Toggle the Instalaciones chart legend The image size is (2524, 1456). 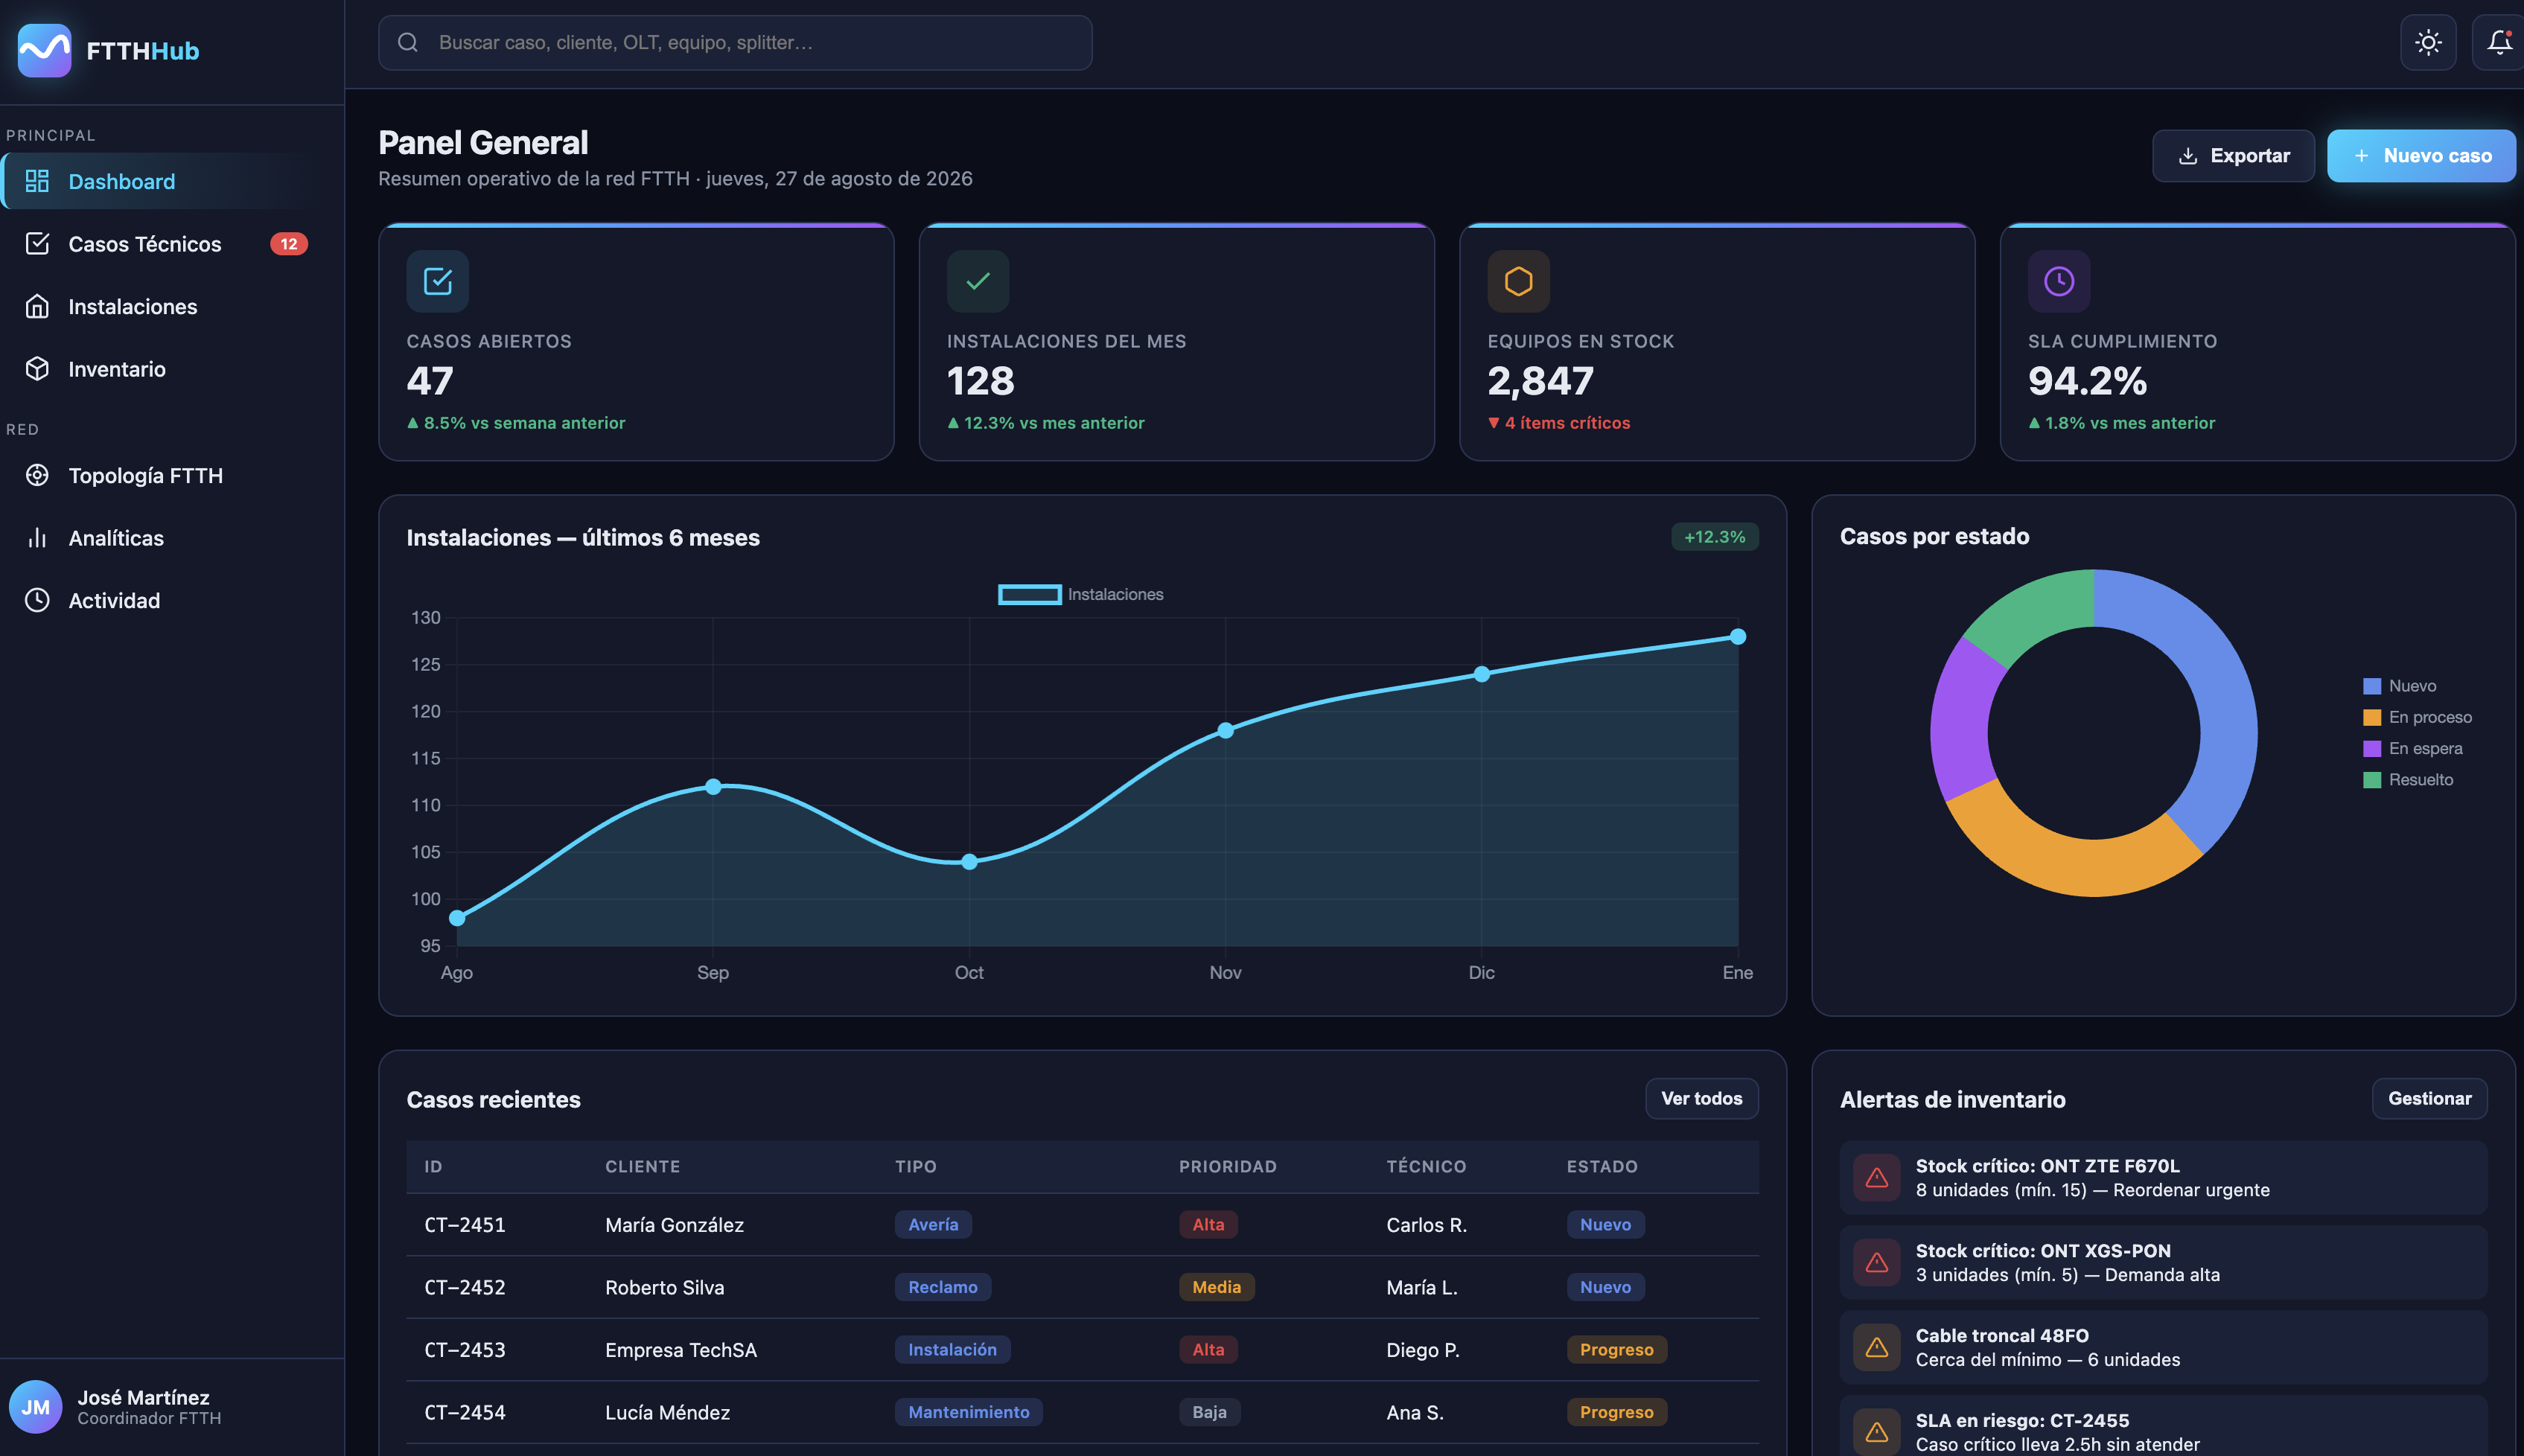point(1080,594)
